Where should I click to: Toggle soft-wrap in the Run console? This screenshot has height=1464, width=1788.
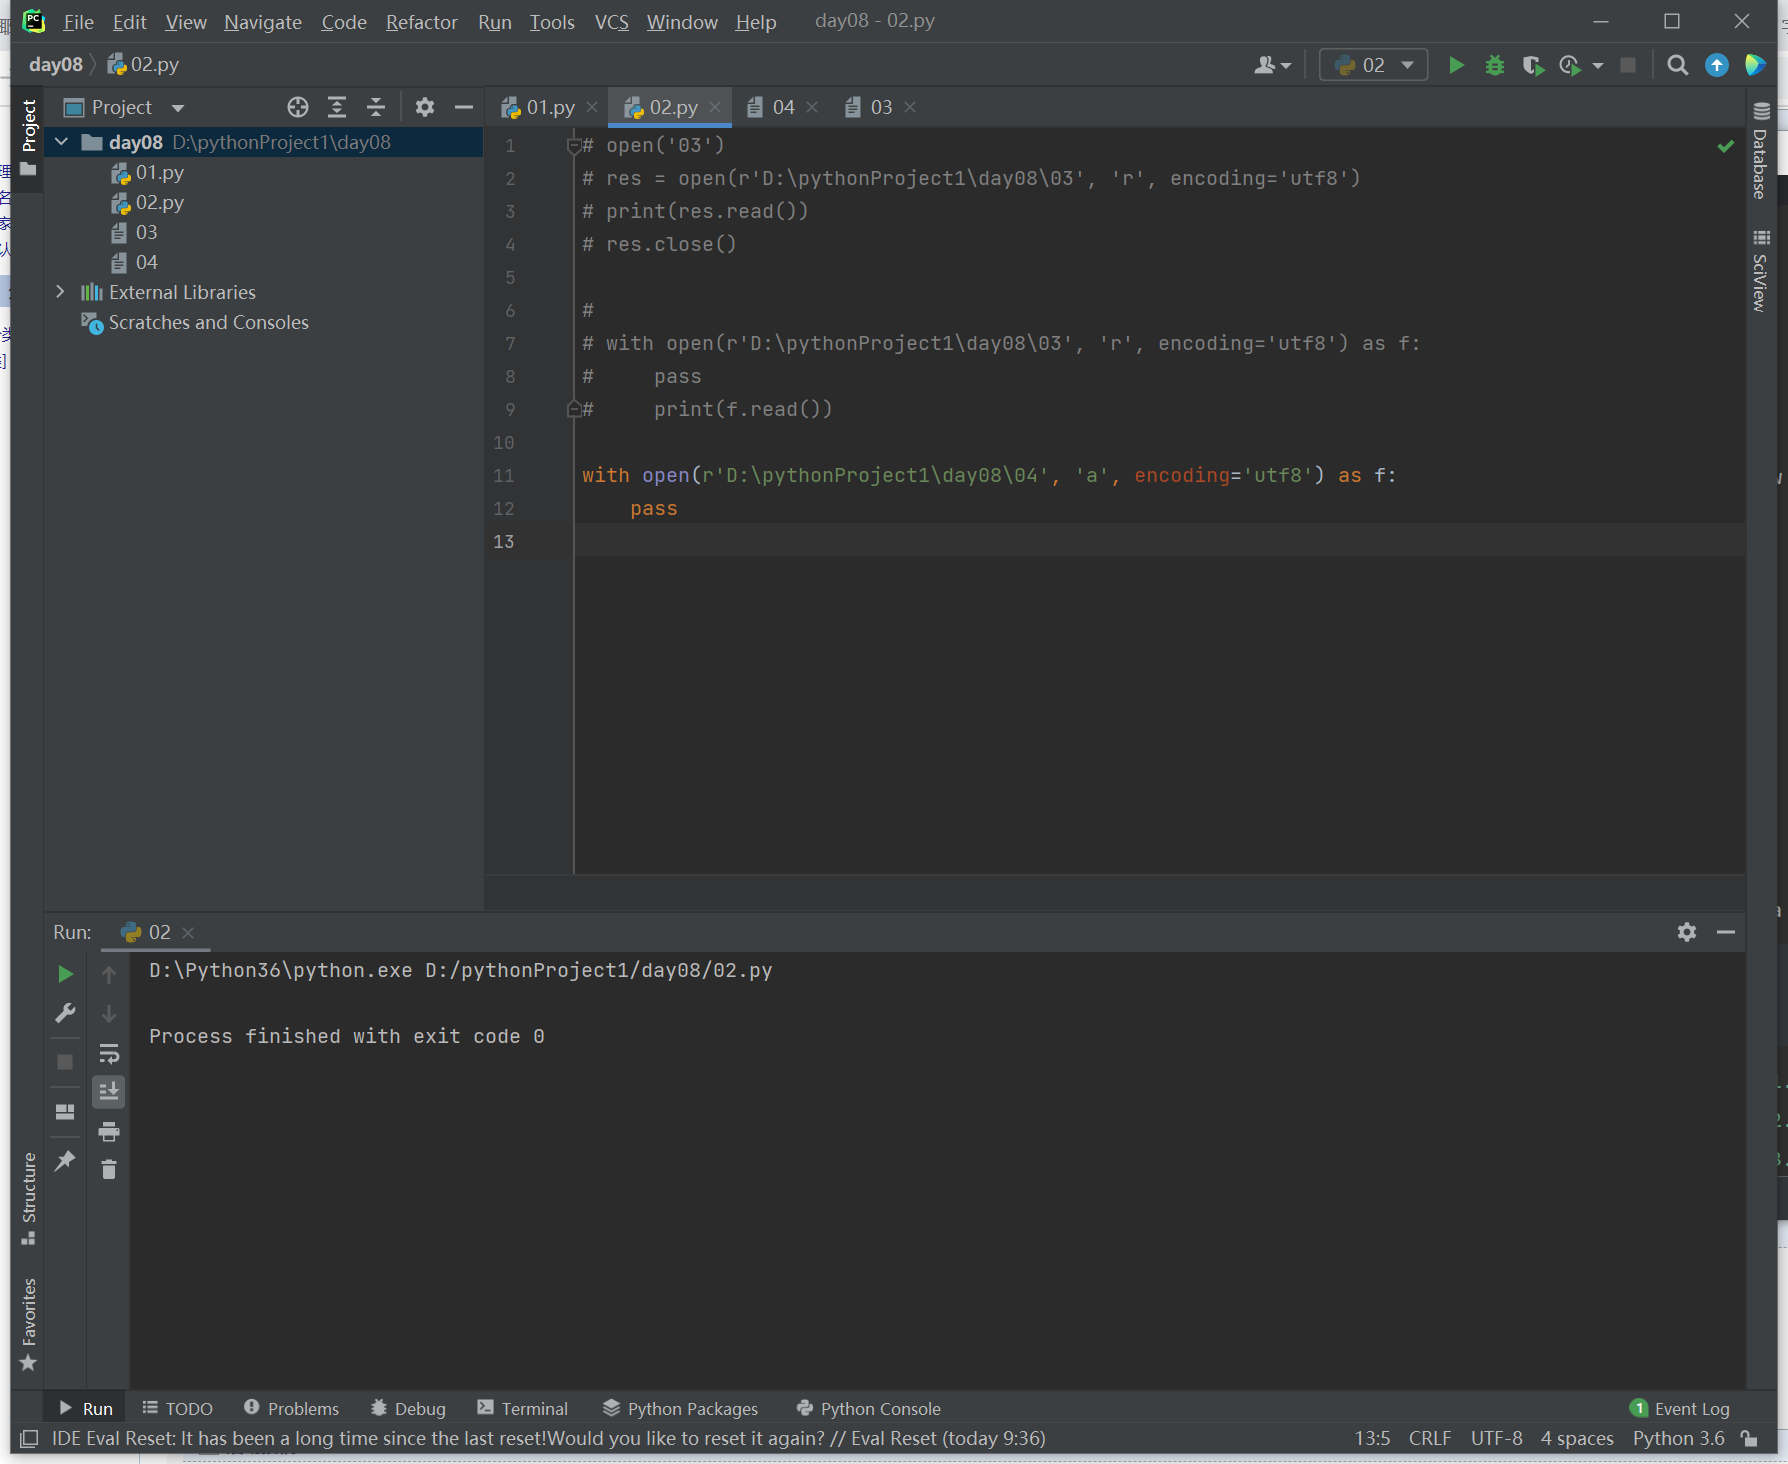(109, 1053)
